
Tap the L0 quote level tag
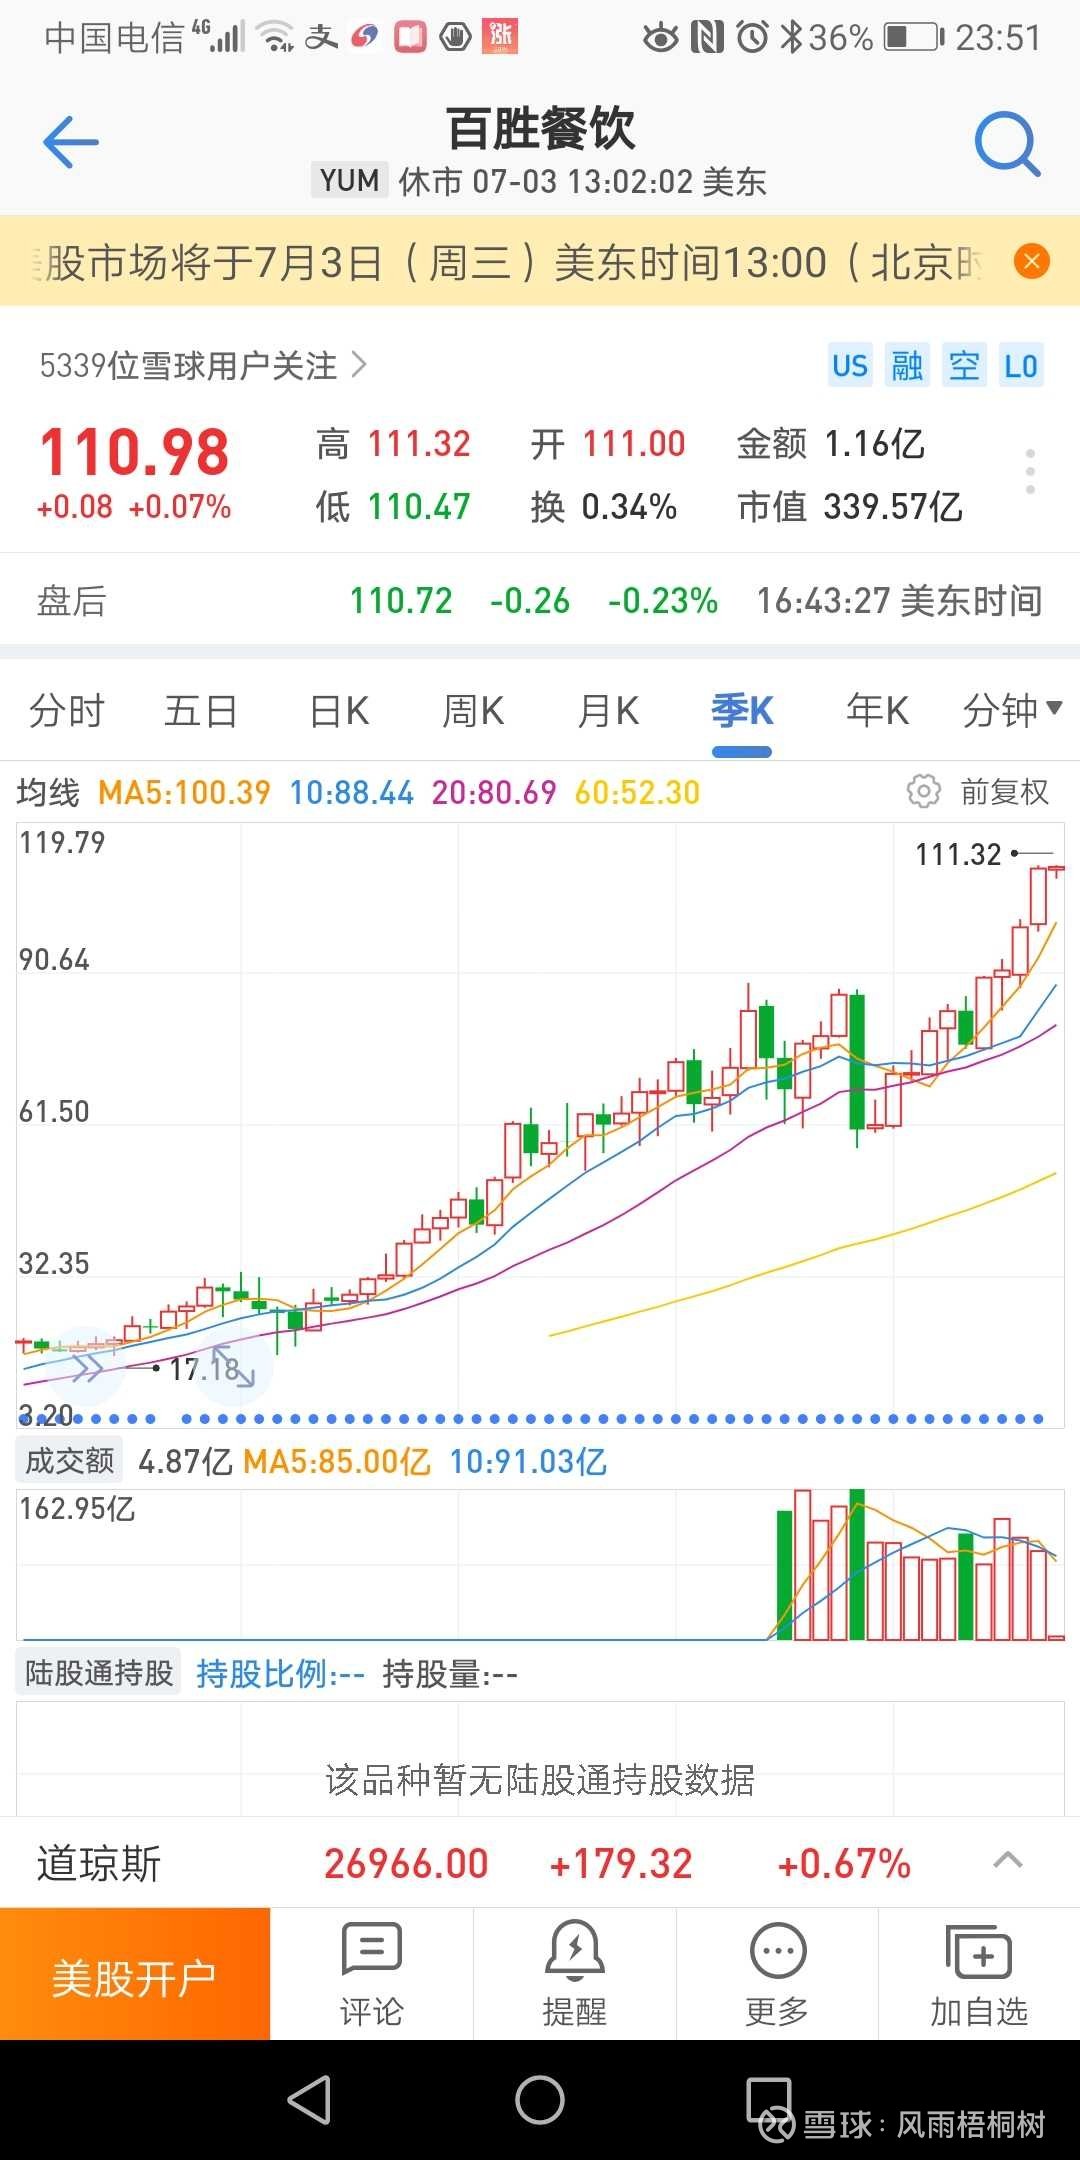1021,365
